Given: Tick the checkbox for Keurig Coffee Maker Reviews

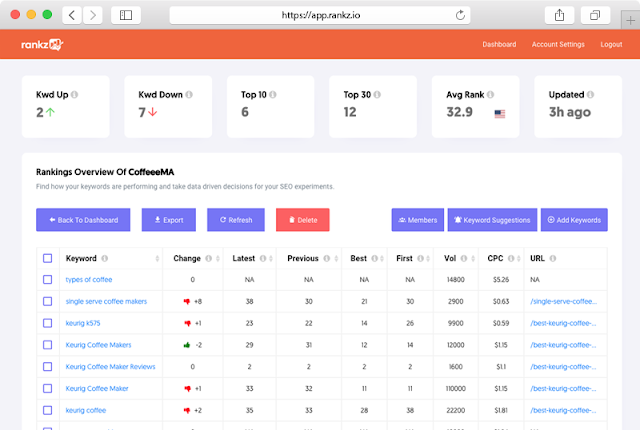Looking at the screenshot, I should point(47,367).
